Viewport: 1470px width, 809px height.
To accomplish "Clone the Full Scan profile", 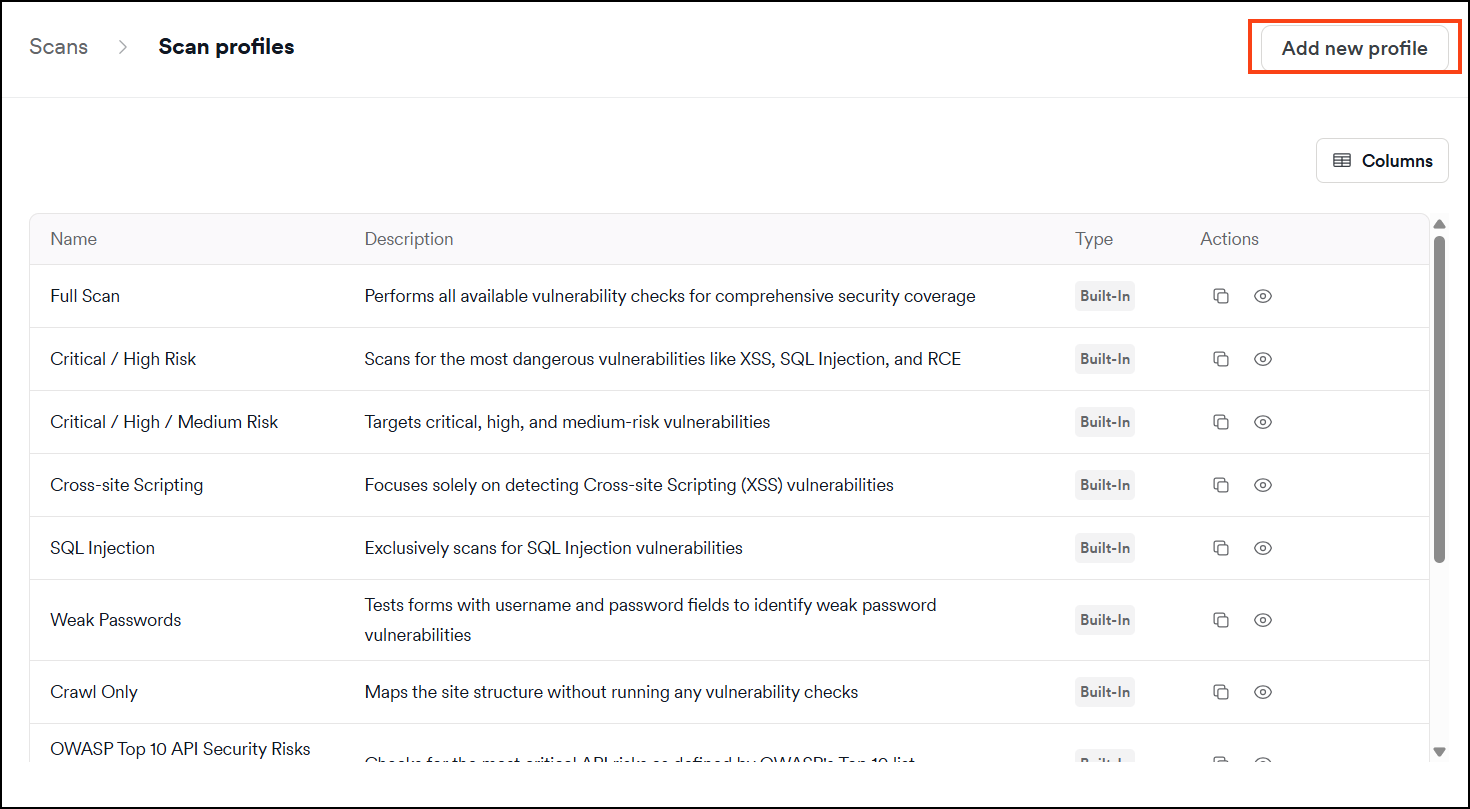I will (1220, 296).
